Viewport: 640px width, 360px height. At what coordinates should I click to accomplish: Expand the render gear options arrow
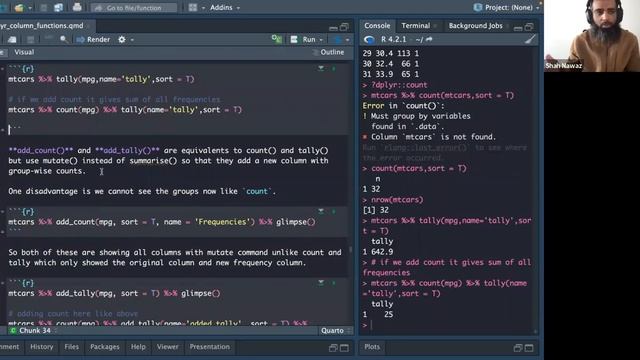coord(132,40)
